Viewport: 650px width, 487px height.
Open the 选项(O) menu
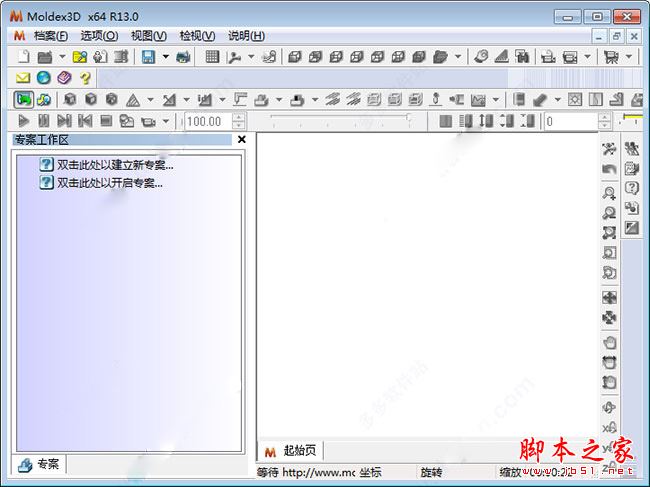coord(99,36)
